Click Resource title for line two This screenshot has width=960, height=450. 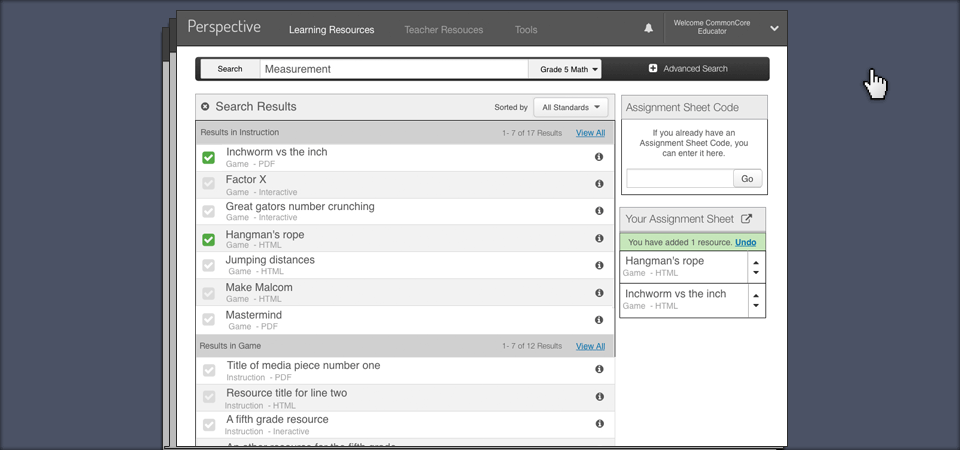287,393
